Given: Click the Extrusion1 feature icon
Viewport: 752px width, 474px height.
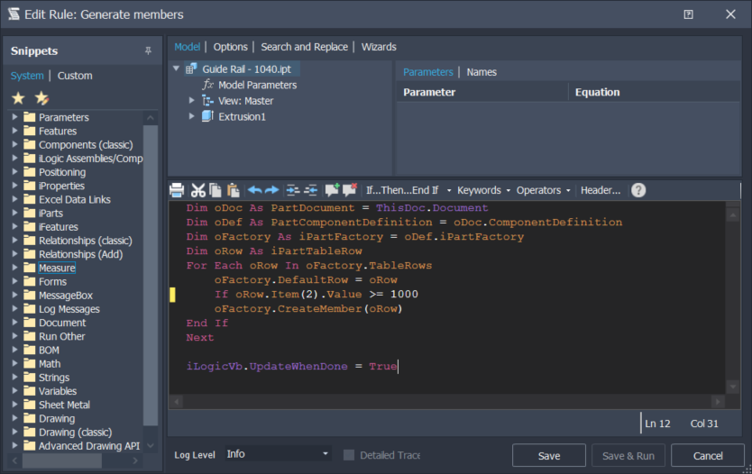Looking at the screenshot, I should point(208,117).
